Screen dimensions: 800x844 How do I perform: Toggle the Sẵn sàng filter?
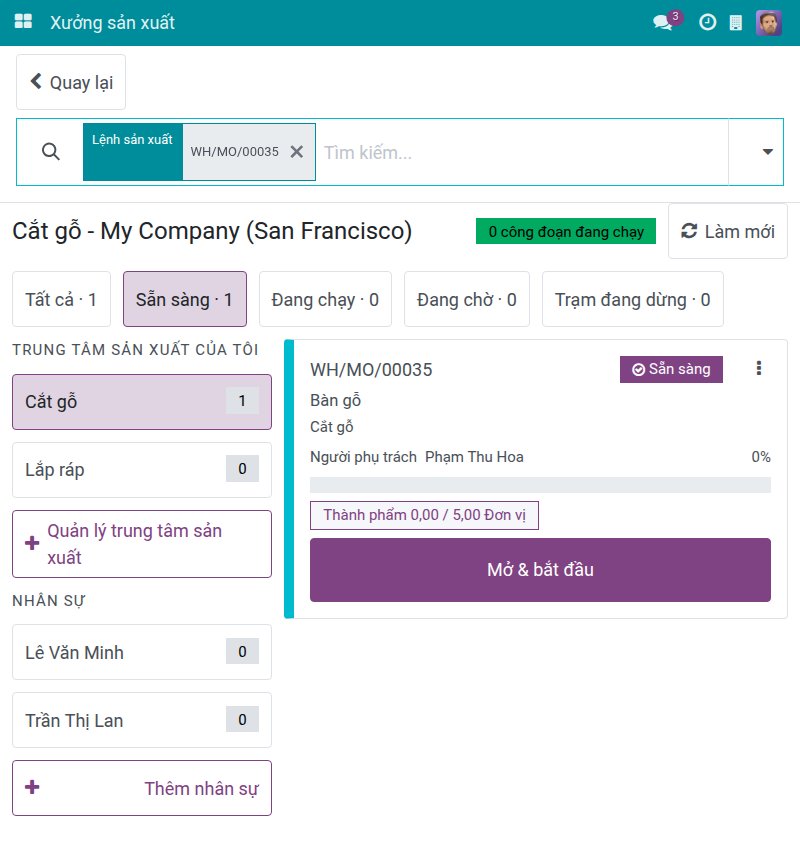click(x=185, y=299)
